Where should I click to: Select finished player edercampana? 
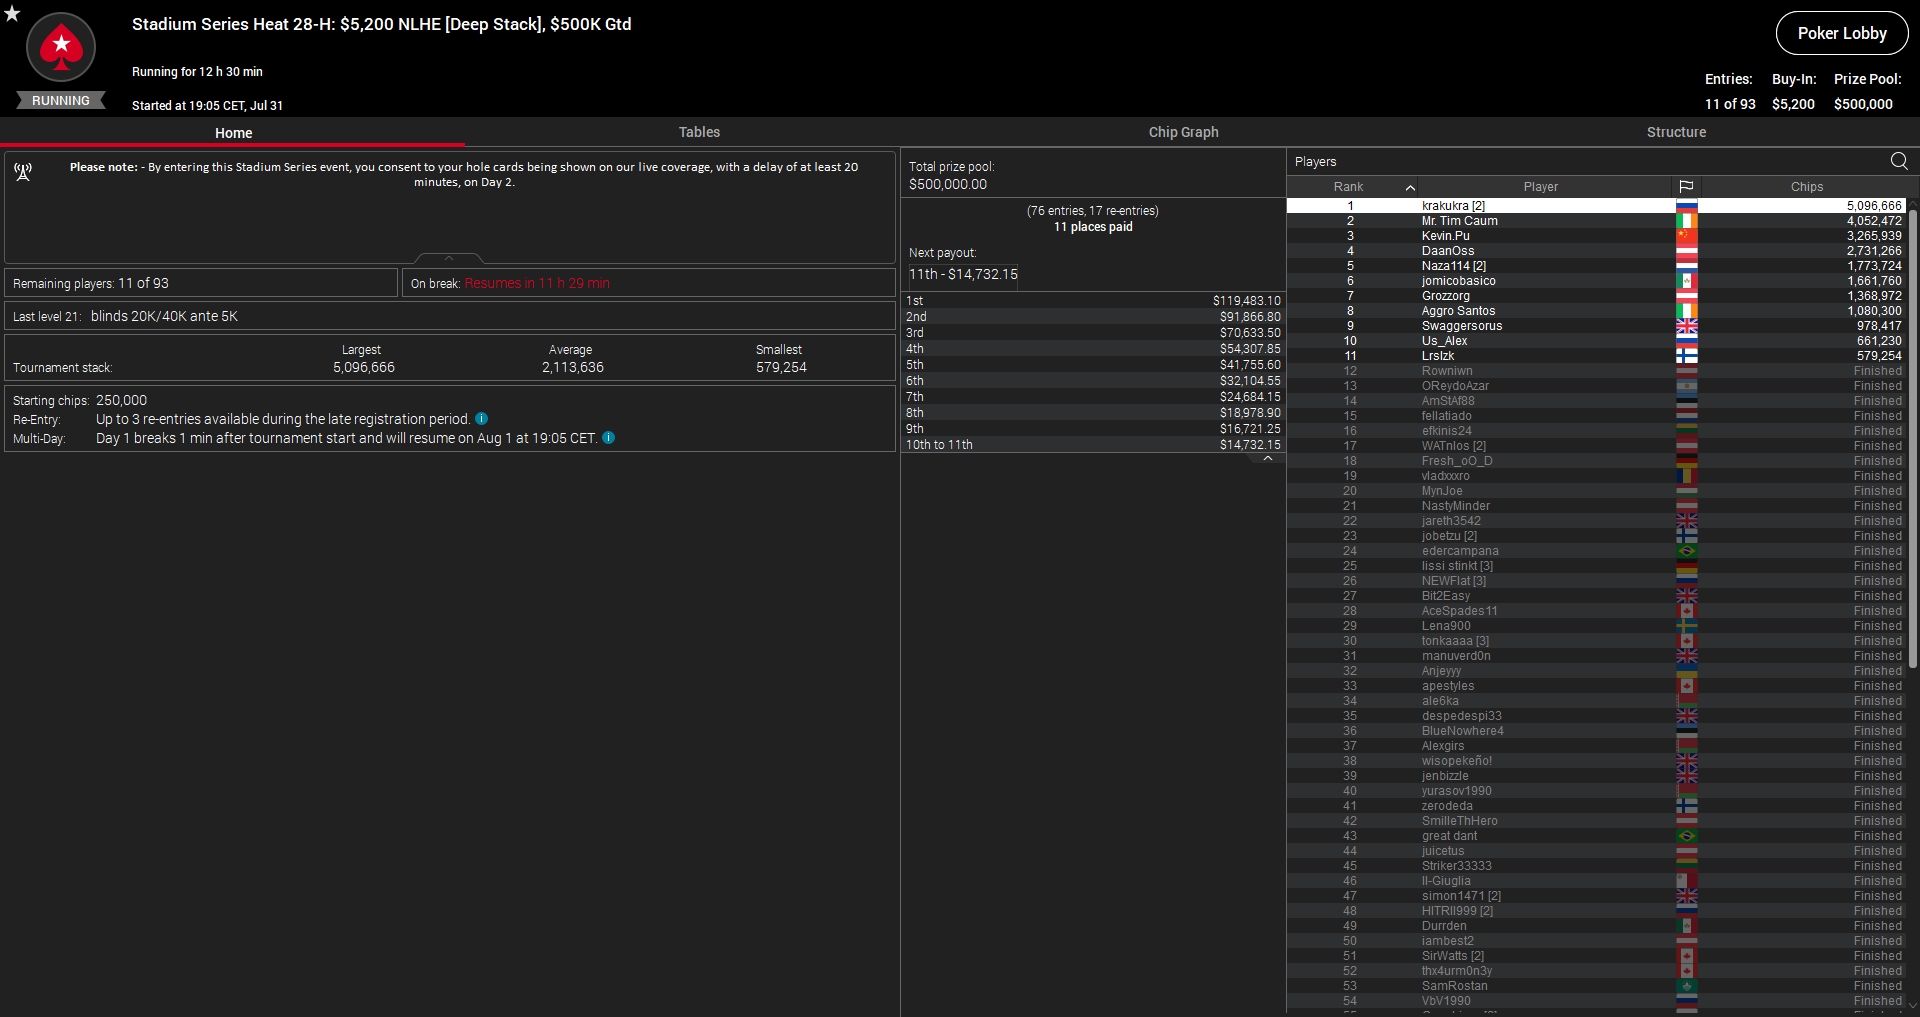(1597, 551)
